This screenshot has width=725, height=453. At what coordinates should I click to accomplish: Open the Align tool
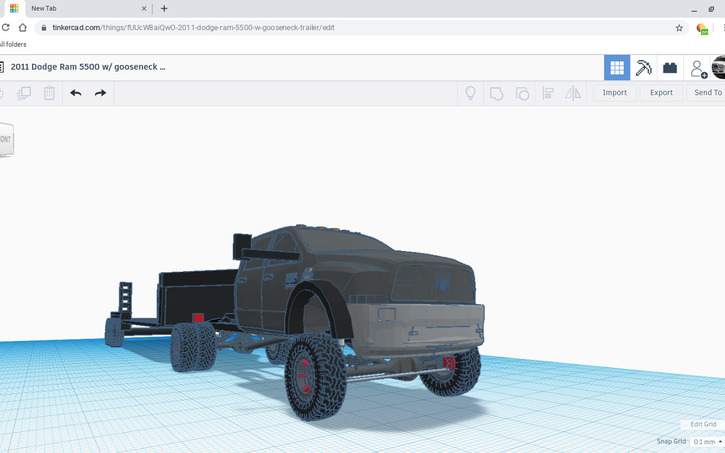(x=548, y=93)
